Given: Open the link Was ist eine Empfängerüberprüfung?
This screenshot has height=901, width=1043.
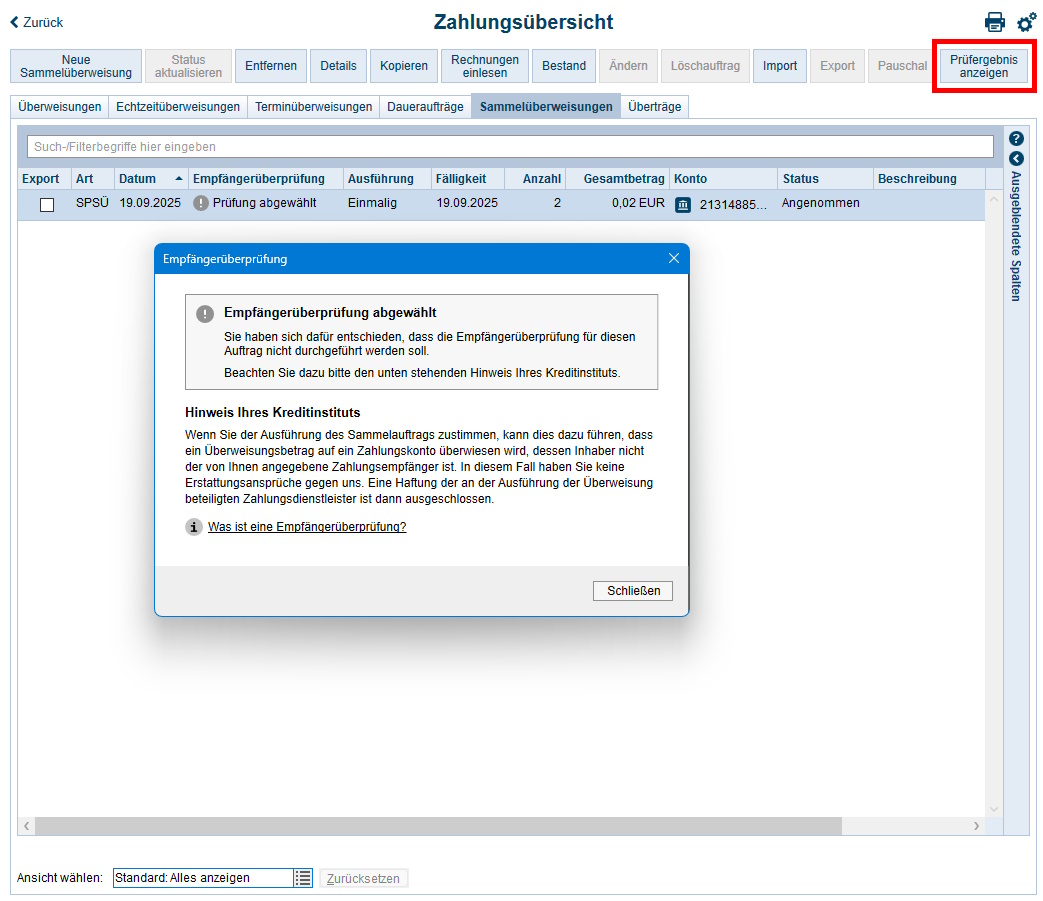Looking at the screenshot, I should click(x=306, y=526).
